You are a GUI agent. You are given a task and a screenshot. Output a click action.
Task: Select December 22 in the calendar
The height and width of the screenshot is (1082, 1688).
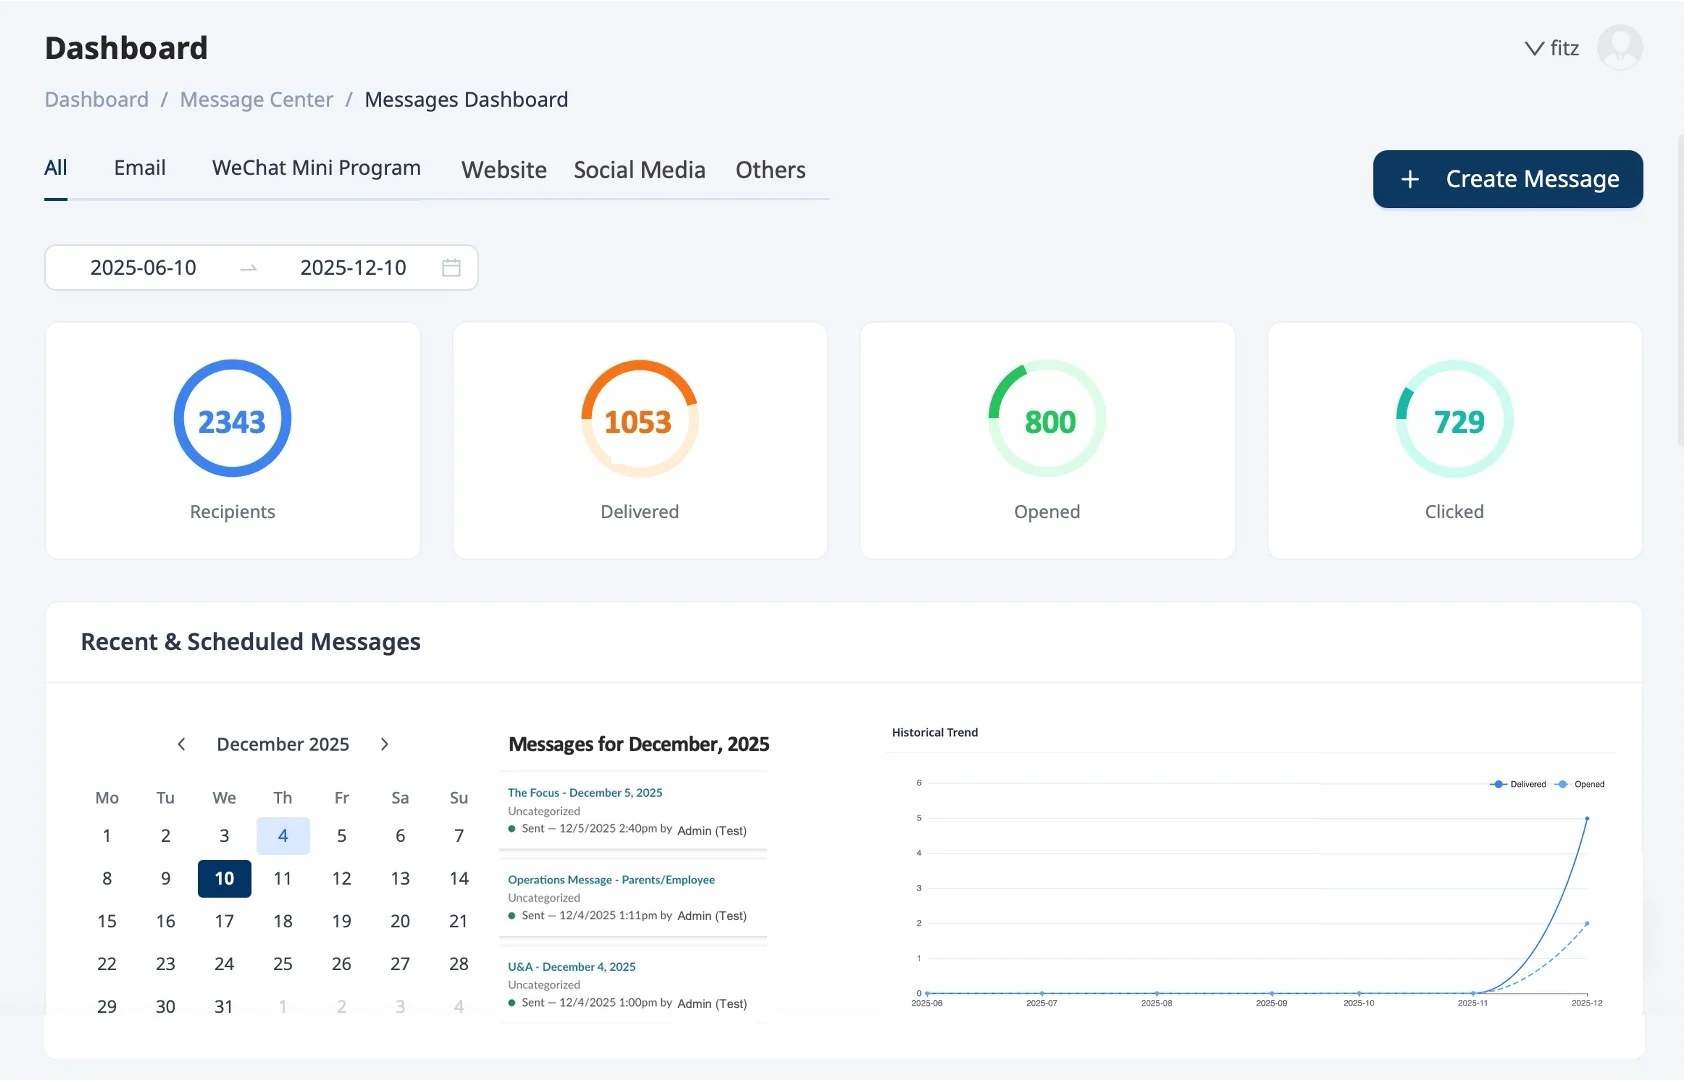tap(107, 965)
